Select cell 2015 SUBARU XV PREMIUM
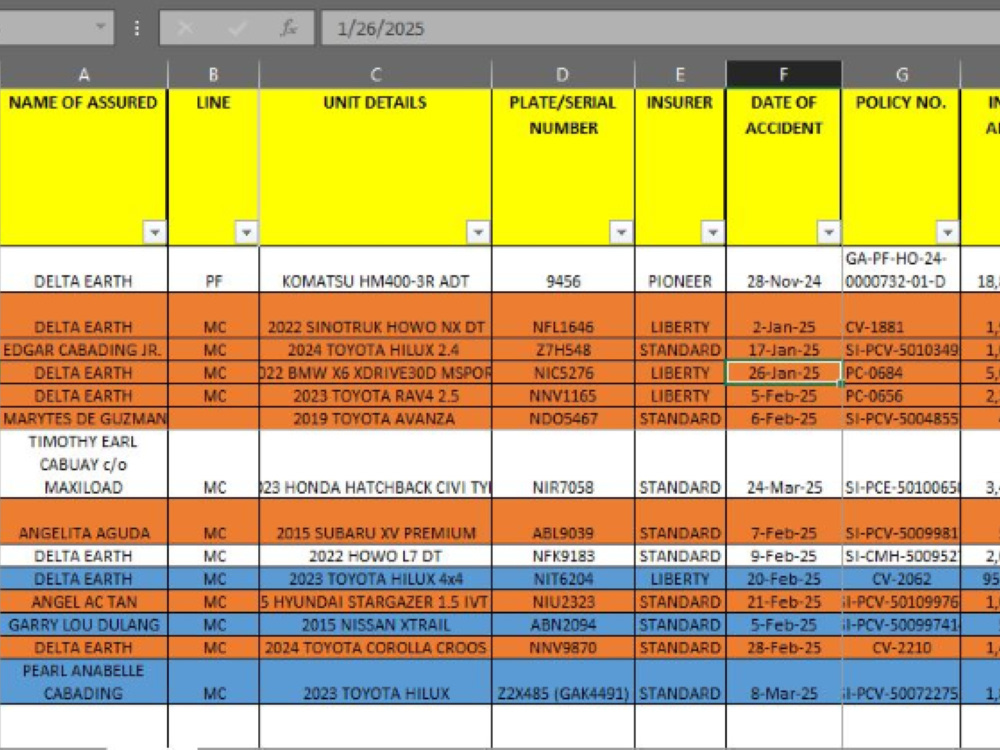 click(376, 522)
